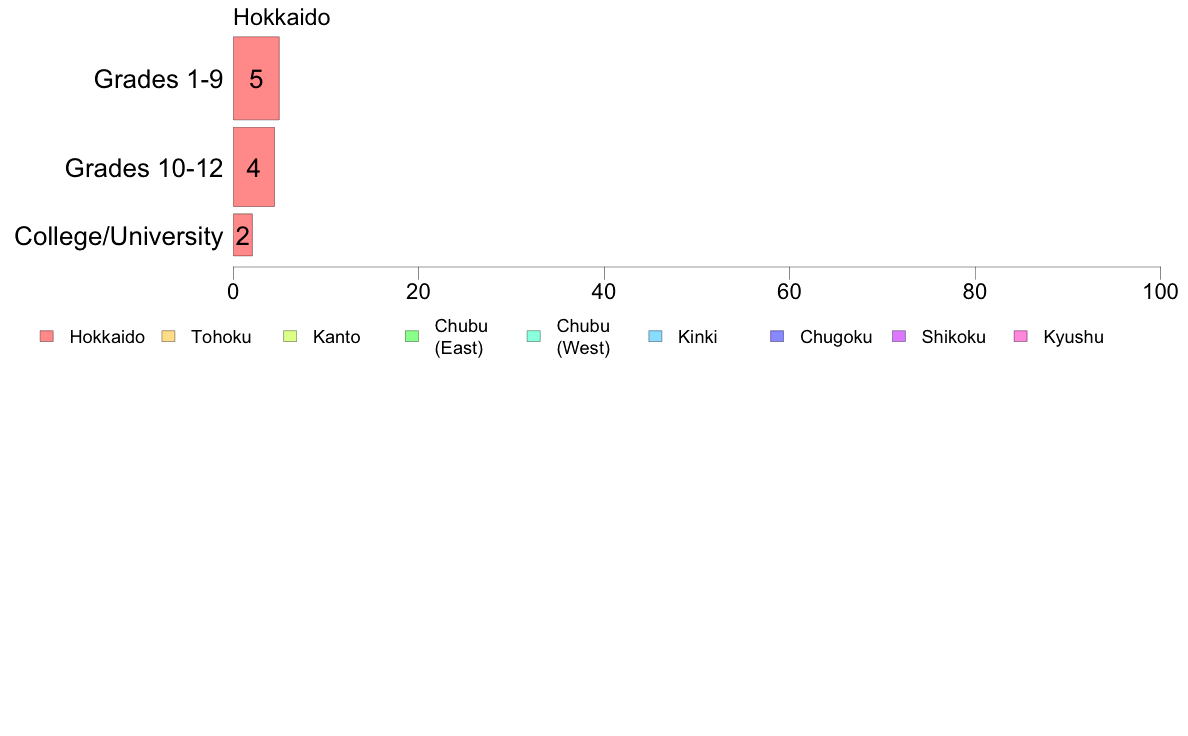This screenshot has height=736, width=1188.
Task: Click the Chubu (West) teal legend swatch
Action: [x=533, y=337]
